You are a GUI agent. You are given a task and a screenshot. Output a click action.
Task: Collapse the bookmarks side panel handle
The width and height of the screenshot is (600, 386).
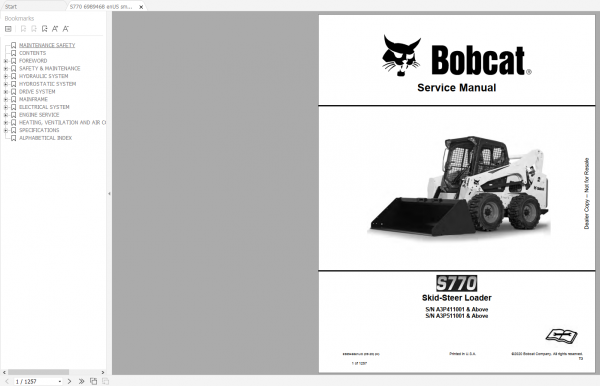pos(109,194)
